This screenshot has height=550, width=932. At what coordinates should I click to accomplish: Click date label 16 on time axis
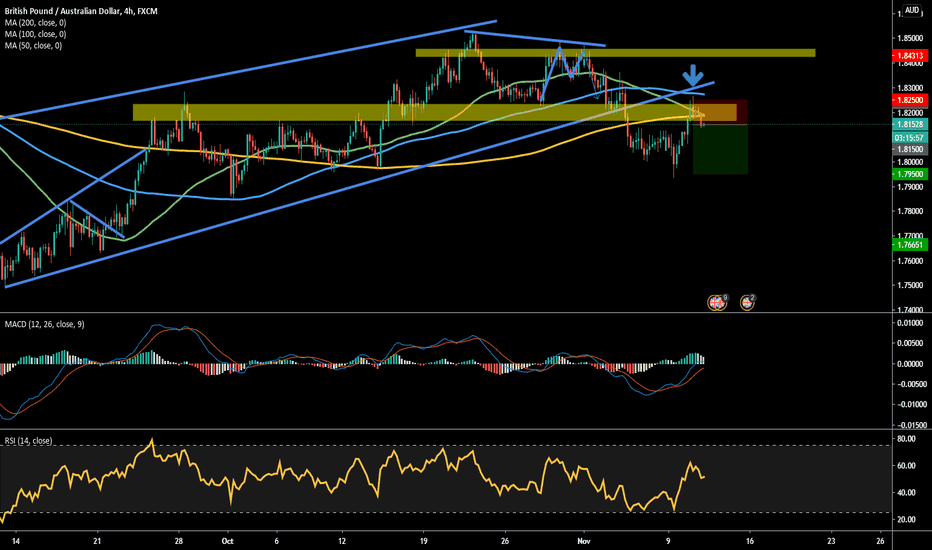[x=750, y=541]
